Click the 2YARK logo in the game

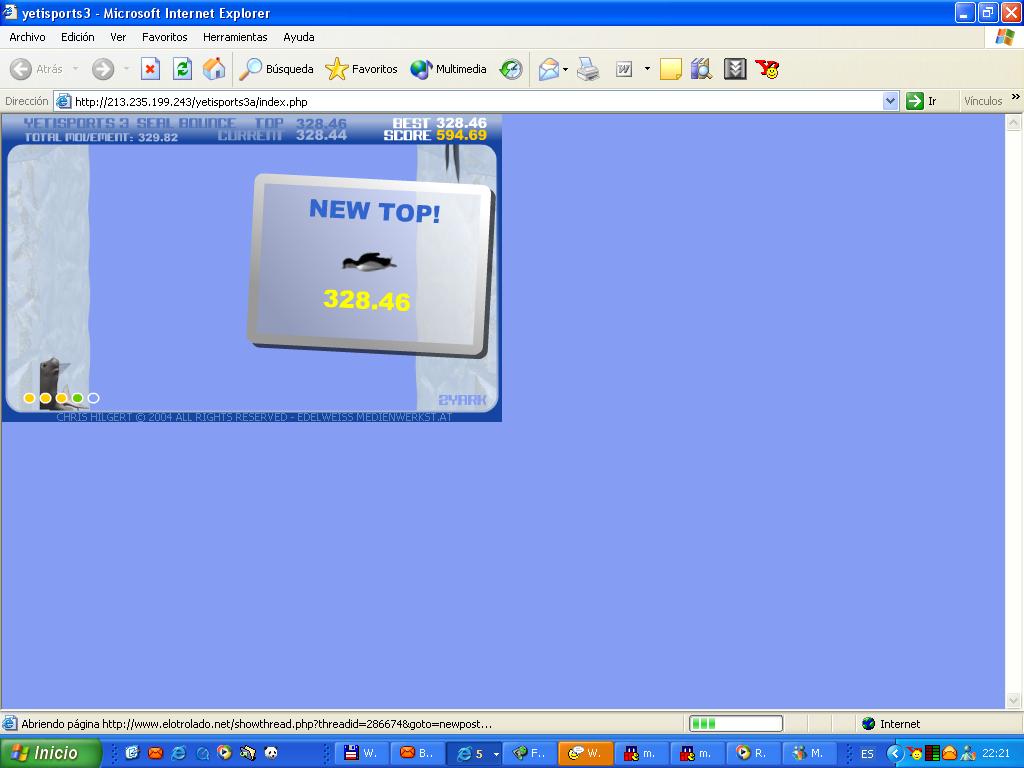[462, 400]
